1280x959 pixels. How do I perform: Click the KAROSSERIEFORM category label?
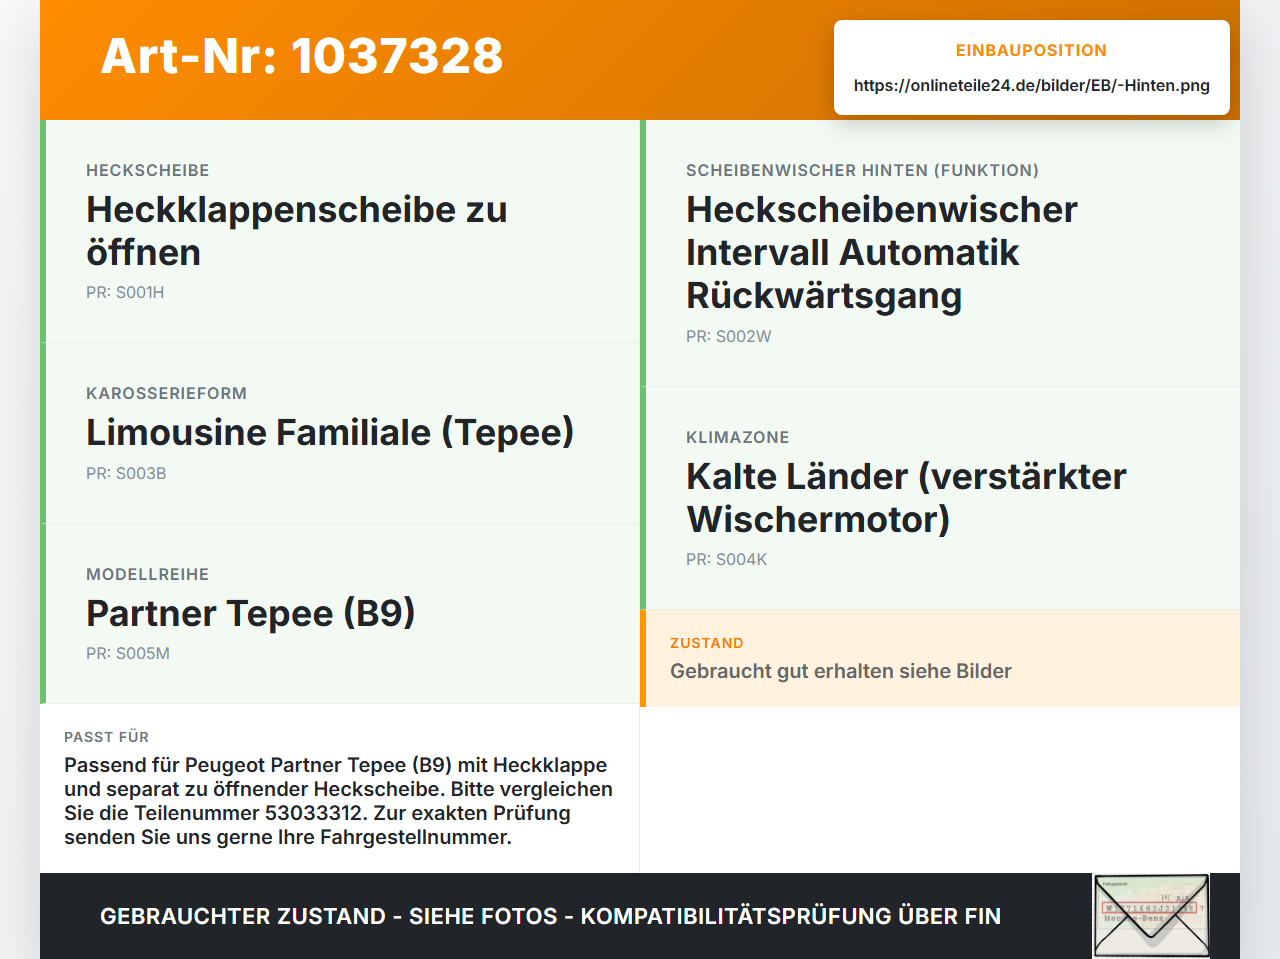(166, 393)
